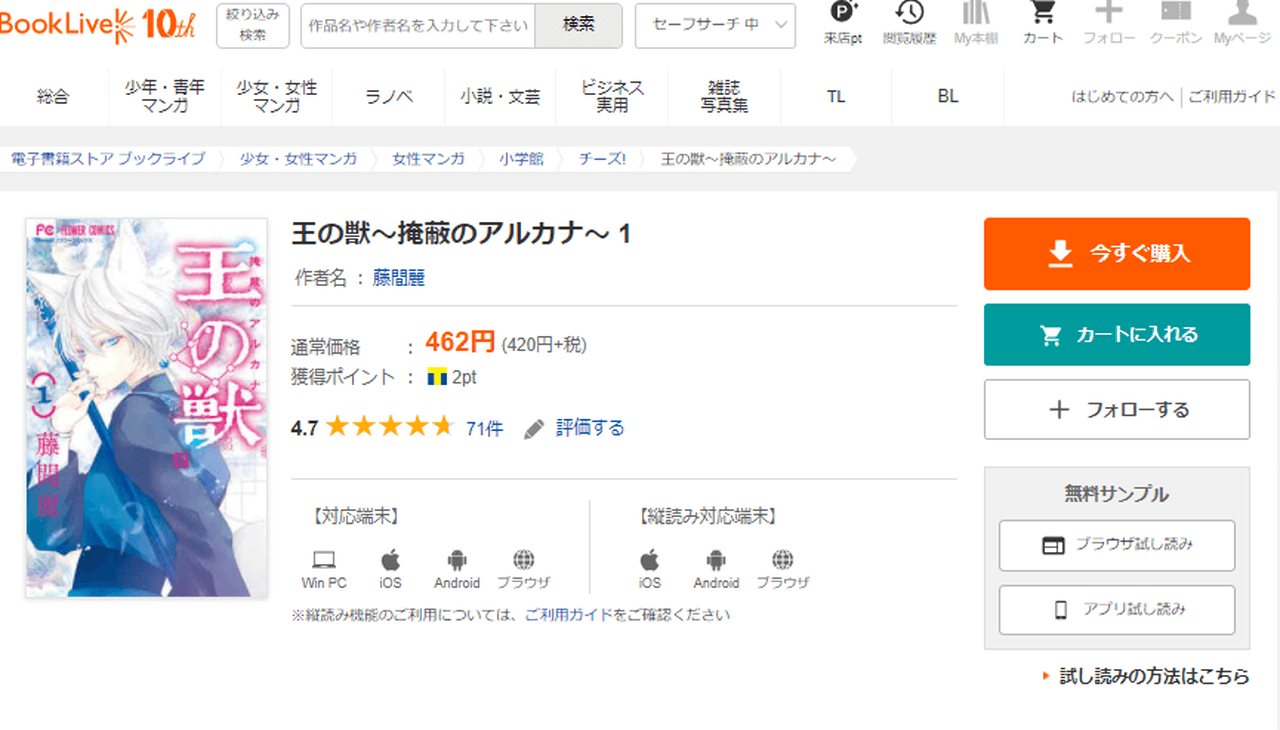Image resolution: width=1280 pixels, height=730 pixels.
Task: Click the フォローする button
Action: click(1116, 410)
